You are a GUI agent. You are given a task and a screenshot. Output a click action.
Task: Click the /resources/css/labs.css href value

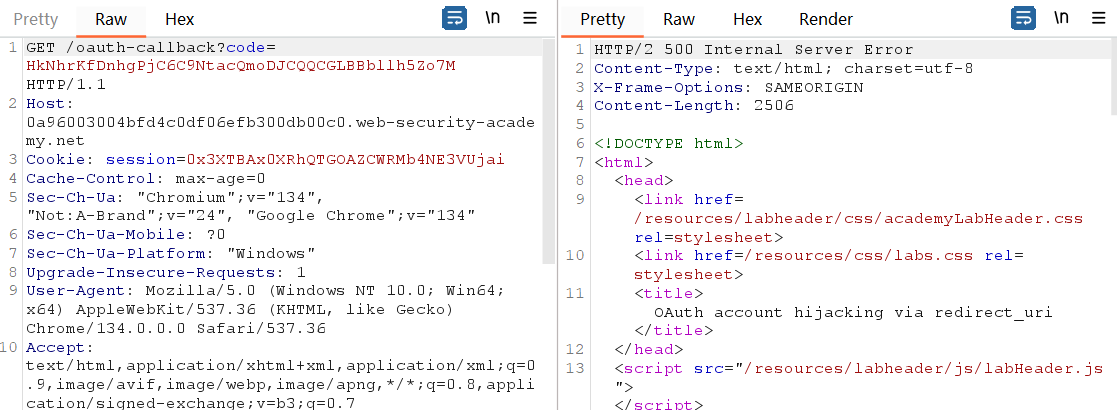858,255
